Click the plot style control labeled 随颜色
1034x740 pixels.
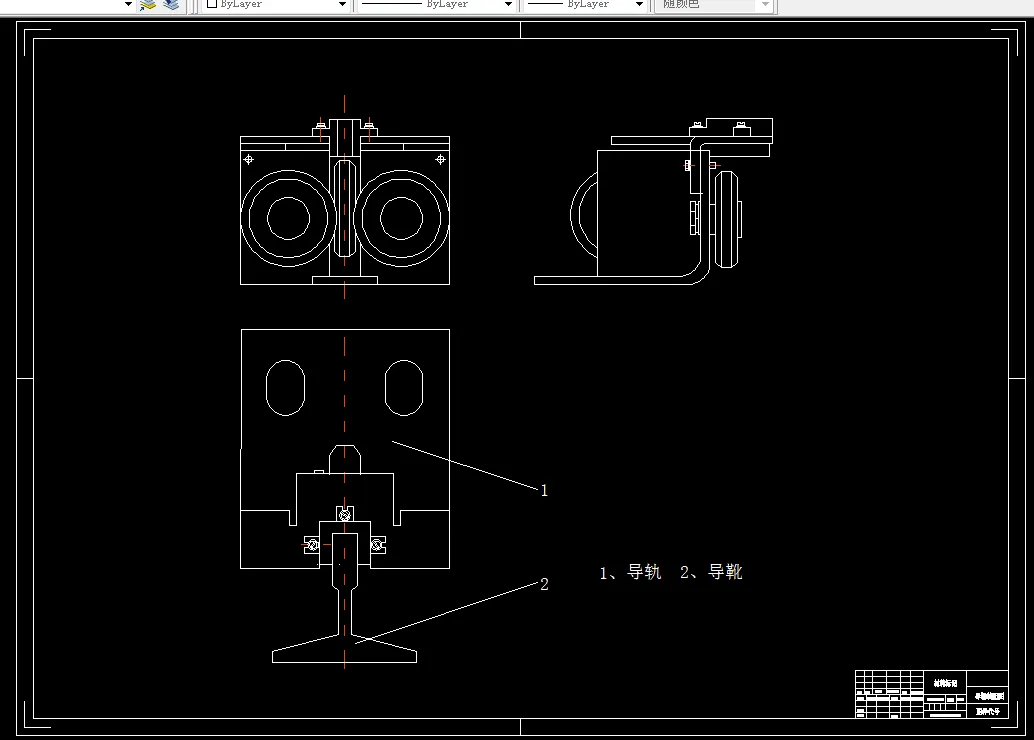700,4
